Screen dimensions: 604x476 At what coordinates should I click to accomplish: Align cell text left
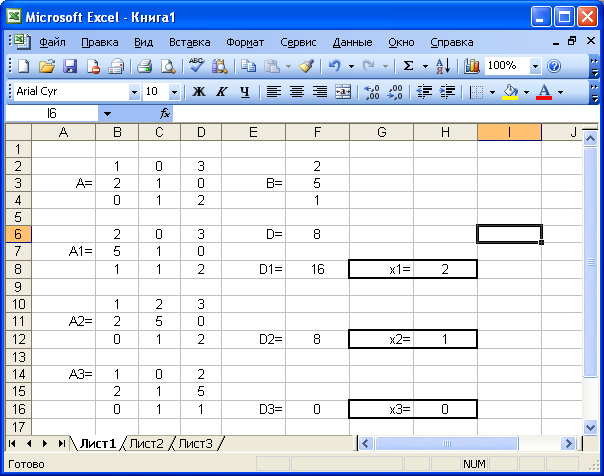pyautogui.click(x=273, y=92)
